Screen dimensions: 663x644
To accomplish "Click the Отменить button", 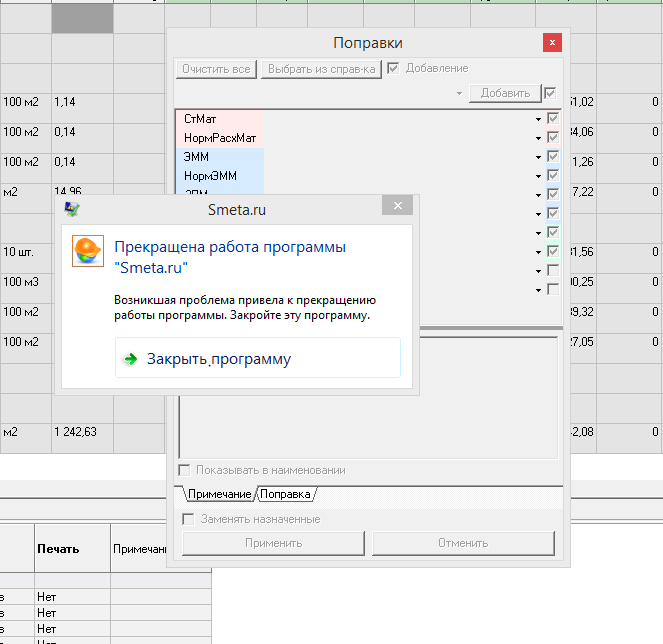I will pos(463,543).
